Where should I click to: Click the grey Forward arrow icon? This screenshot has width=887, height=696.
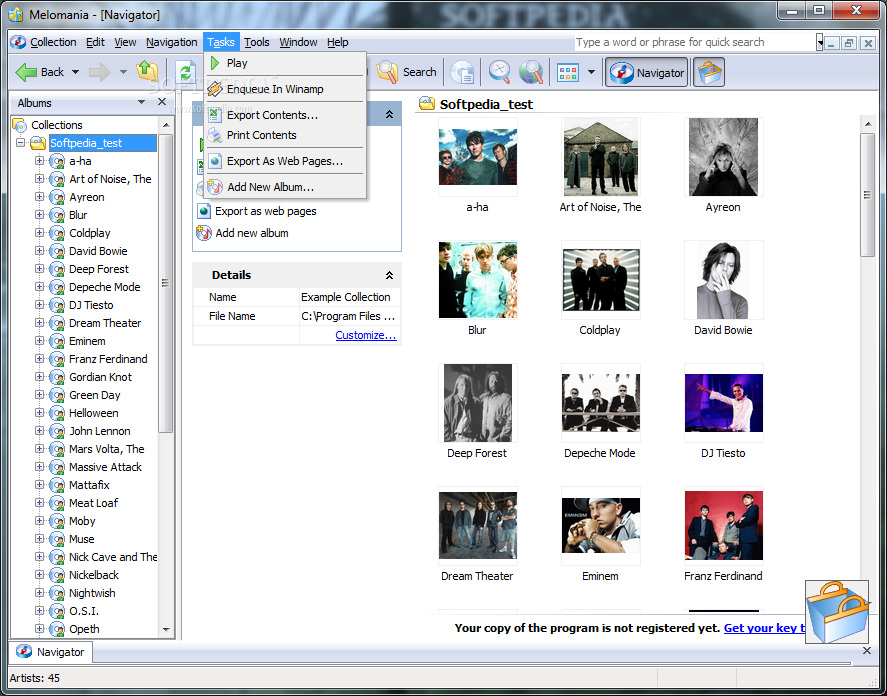100,72
